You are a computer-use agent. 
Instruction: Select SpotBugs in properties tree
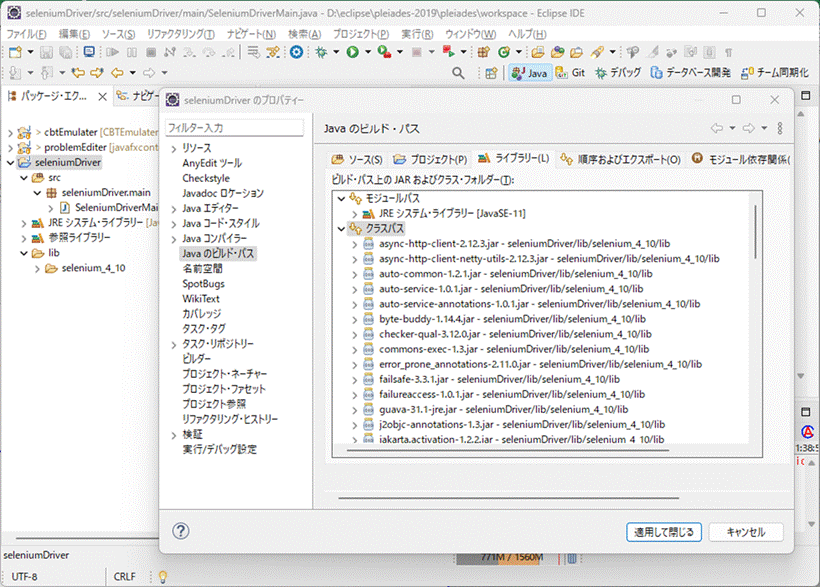pyautogui.click(x=203, y=284)
